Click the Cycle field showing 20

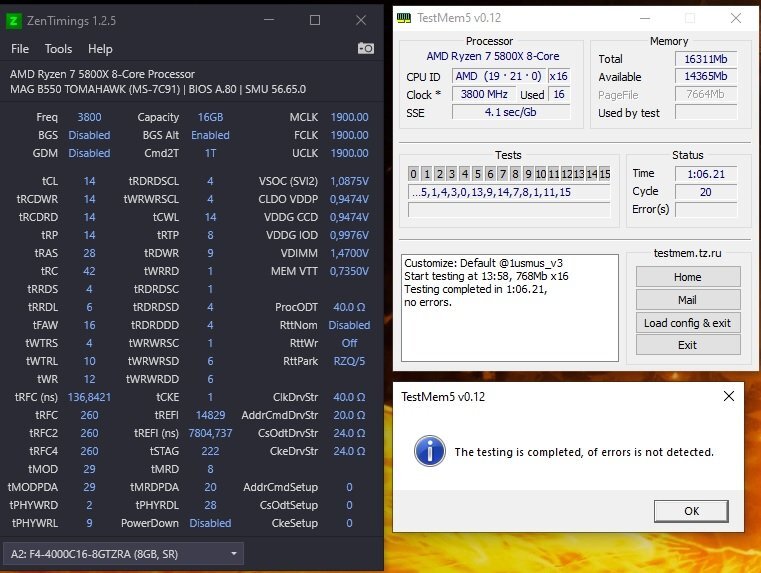(706, 192)
